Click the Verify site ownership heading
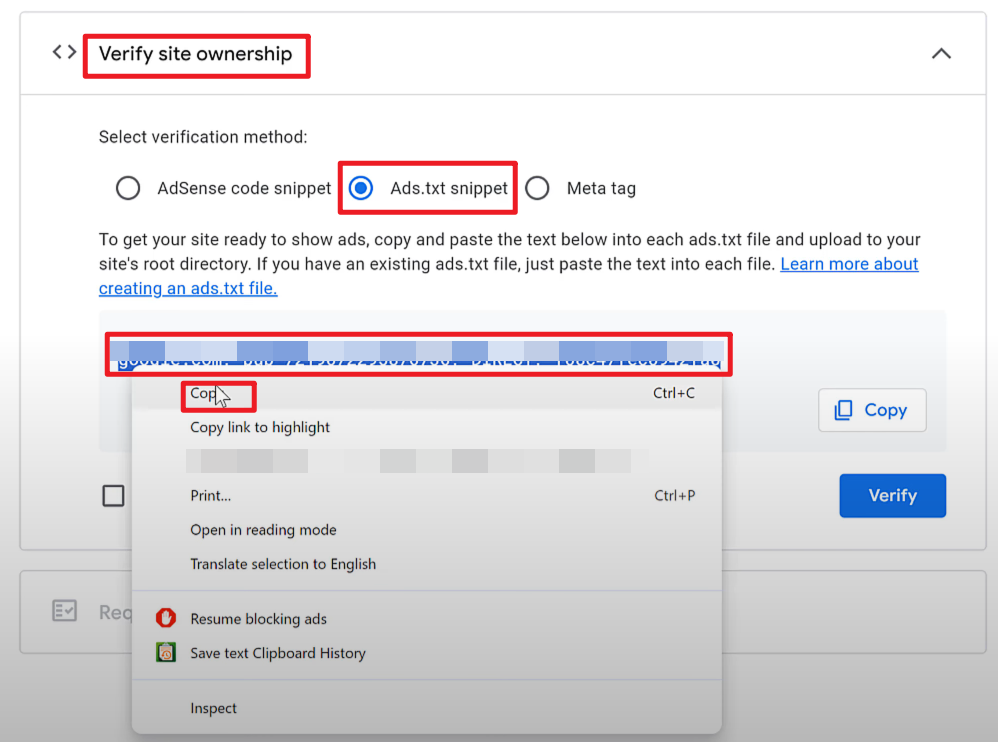Screen dimensions: 998x742 click(195, 54)
